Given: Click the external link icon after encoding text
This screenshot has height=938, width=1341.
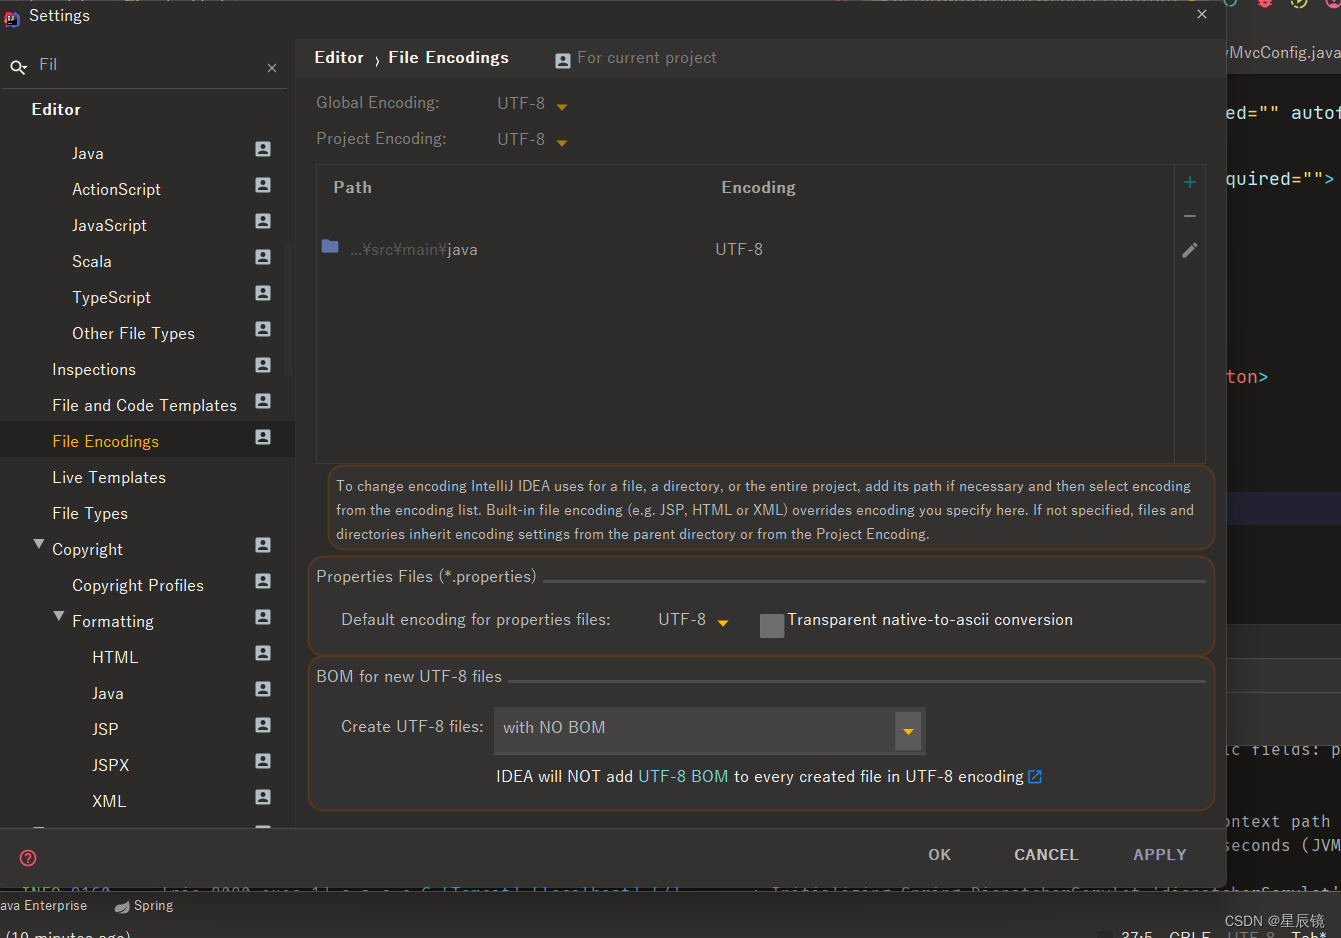Looking at the screenshot, I should click(x=1035, y=777).
